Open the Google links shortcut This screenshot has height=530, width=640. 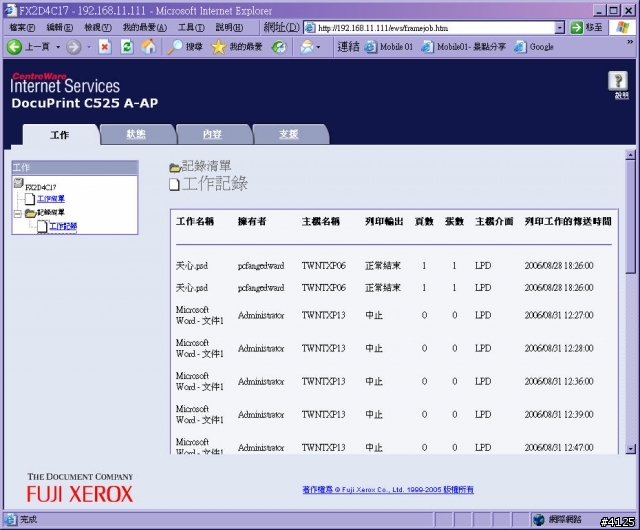tap(534, 47)
